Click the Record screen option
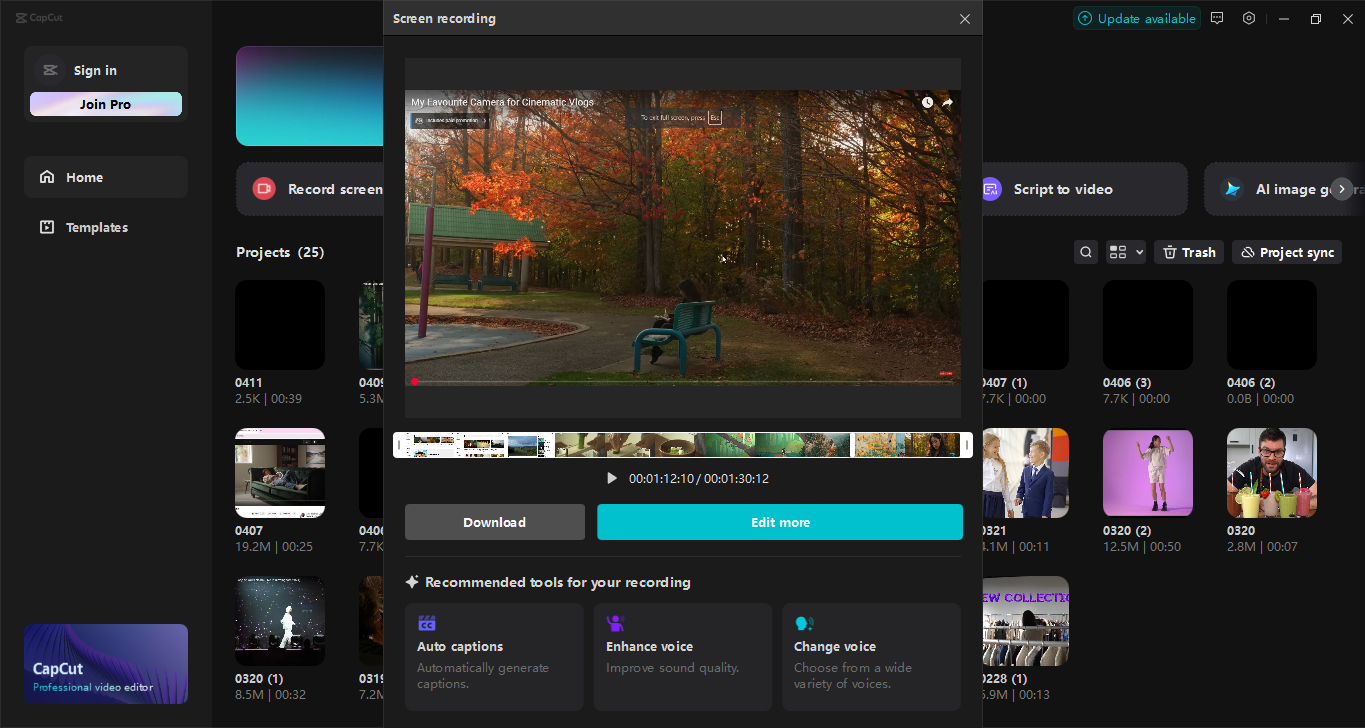 coord(310,189)
